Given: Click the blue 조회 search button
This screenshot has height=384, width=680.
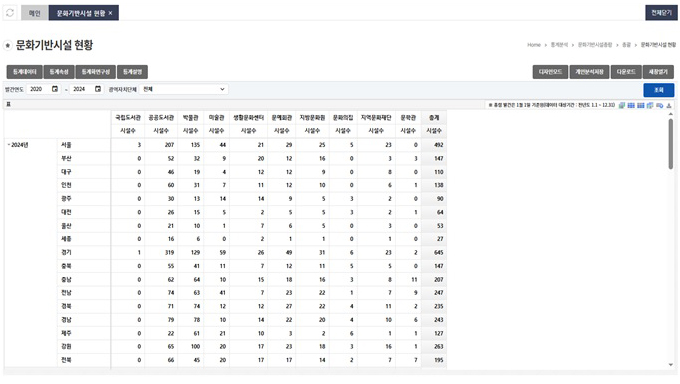Looking at the screenshot, I should coord(658,90).
